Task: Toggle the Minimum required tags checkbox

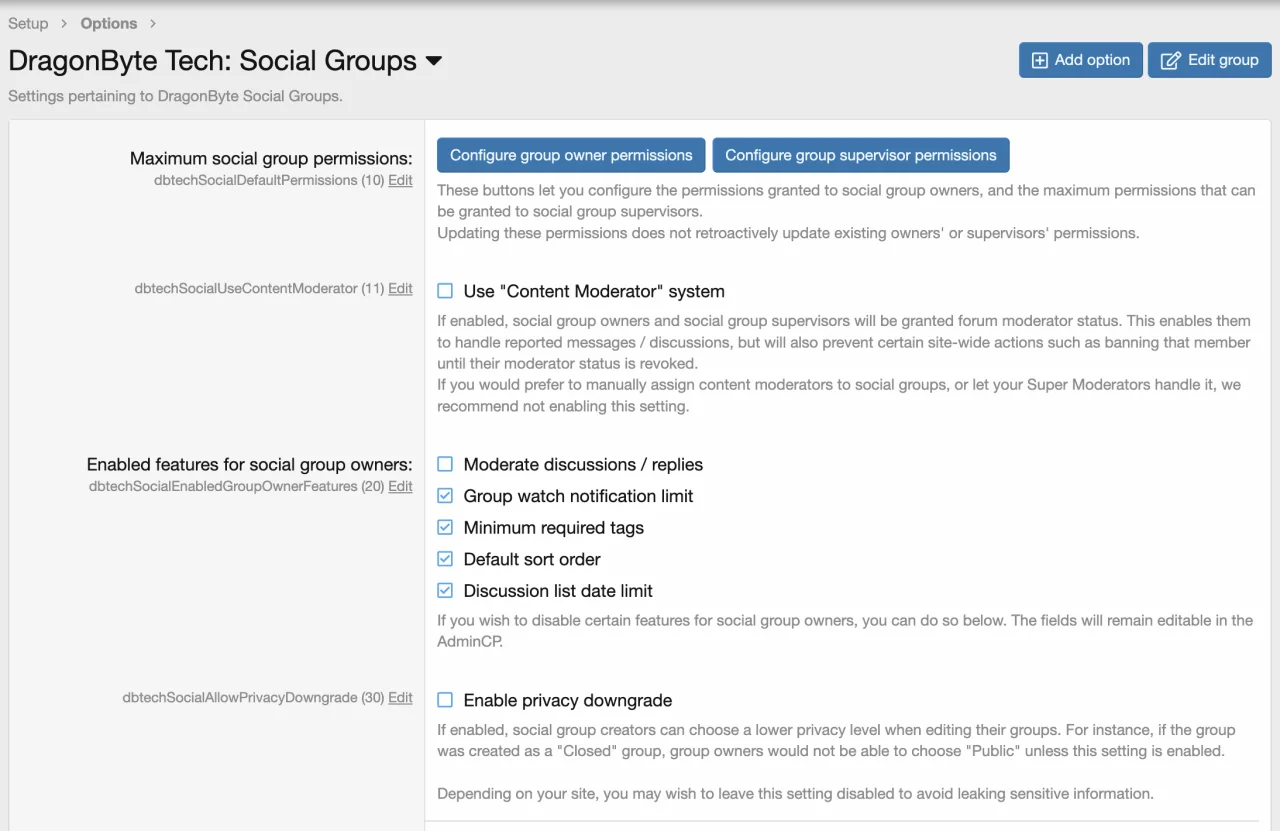Action: click(445, 528)
